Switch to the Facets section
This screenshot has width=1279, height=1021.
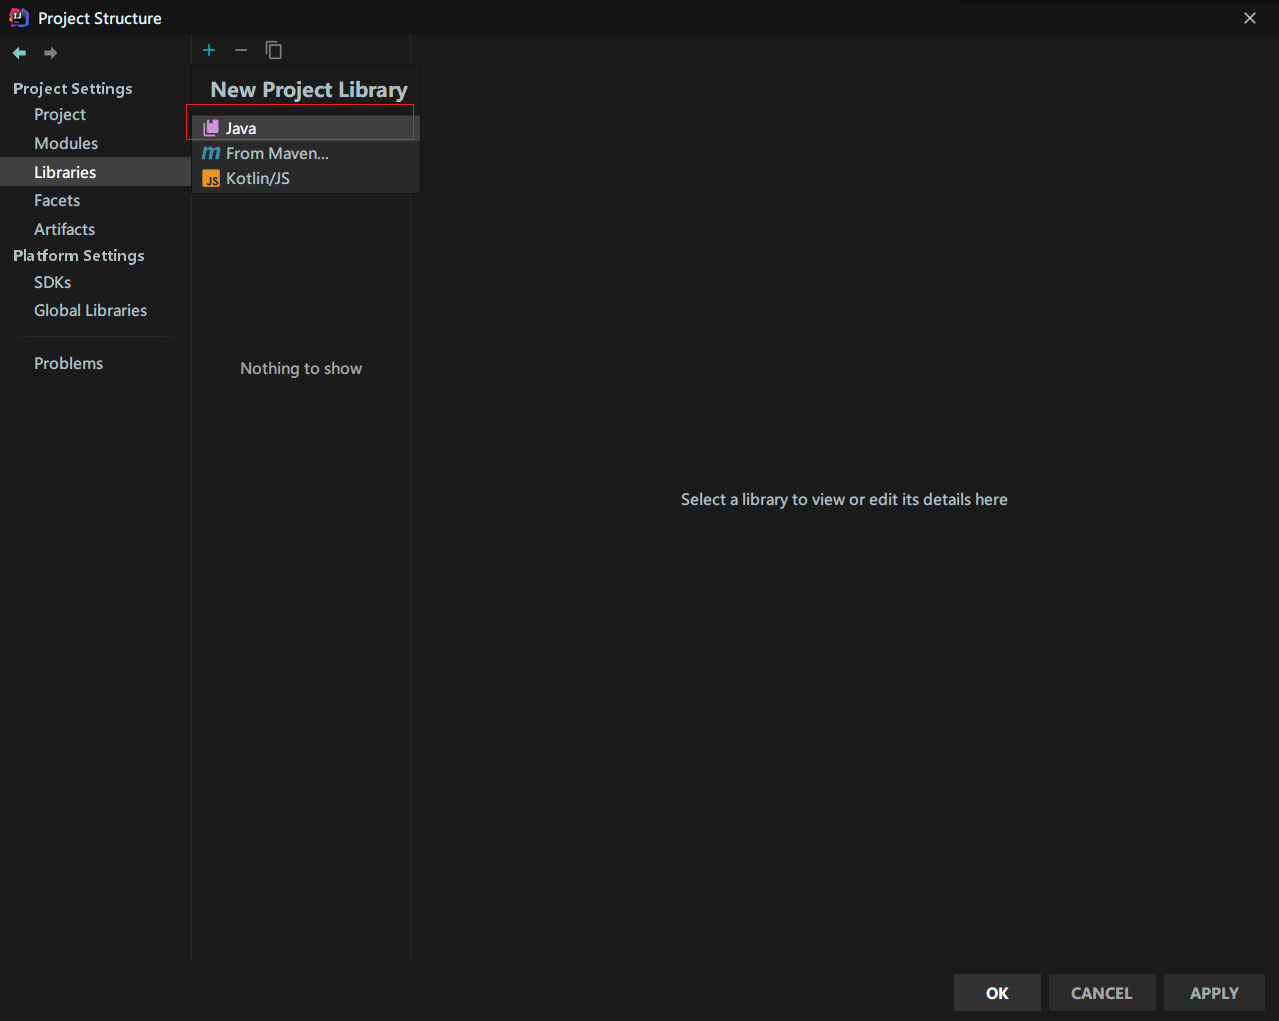[57, 200]
